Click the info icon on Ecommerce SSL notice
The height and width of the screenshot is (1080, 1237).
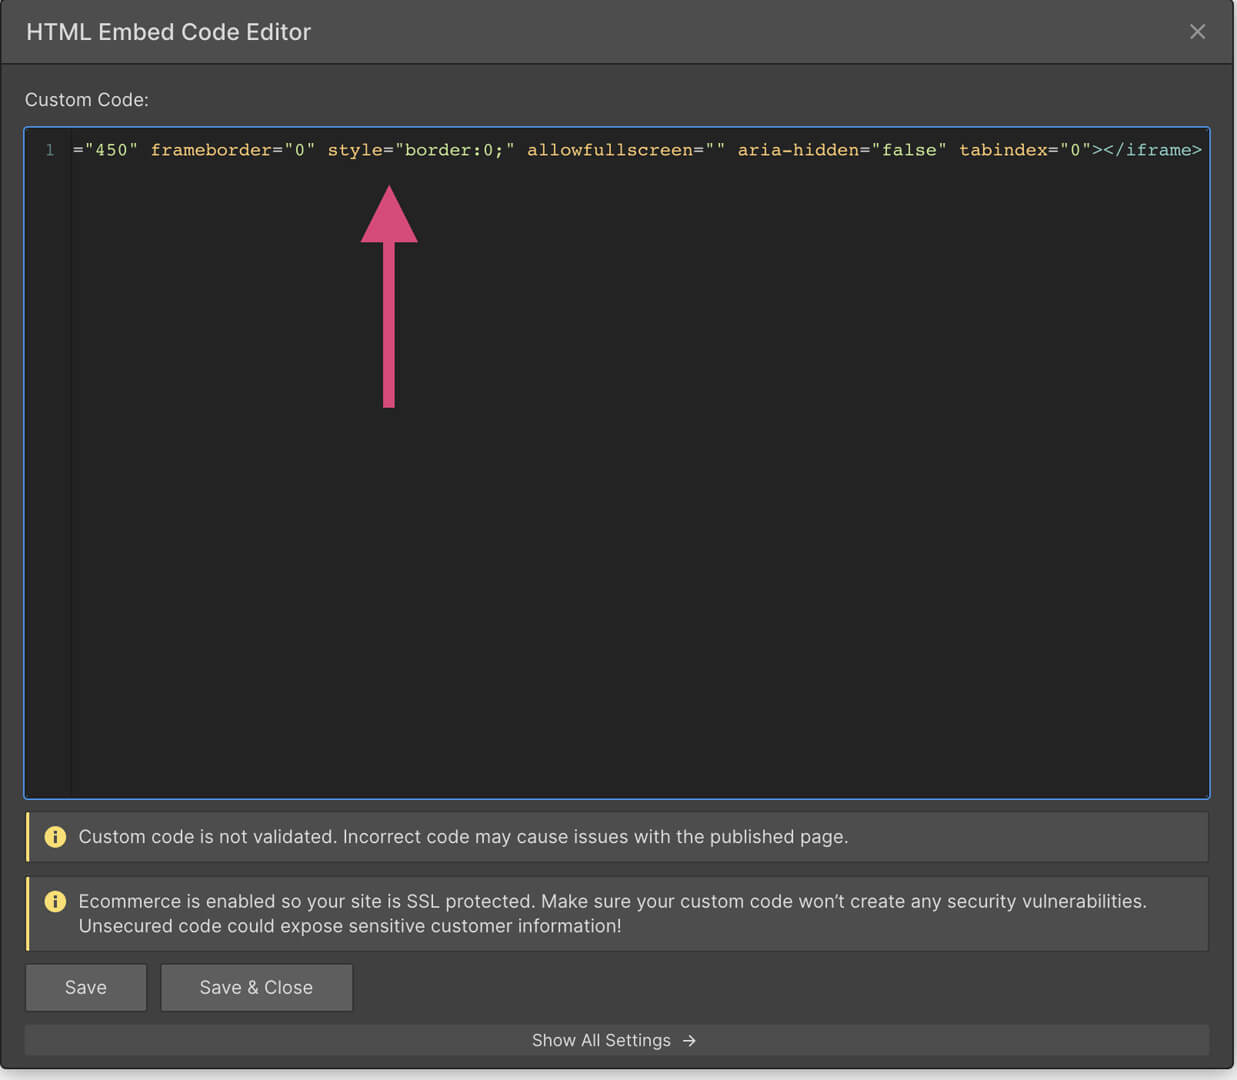click(x=56, y=901)
